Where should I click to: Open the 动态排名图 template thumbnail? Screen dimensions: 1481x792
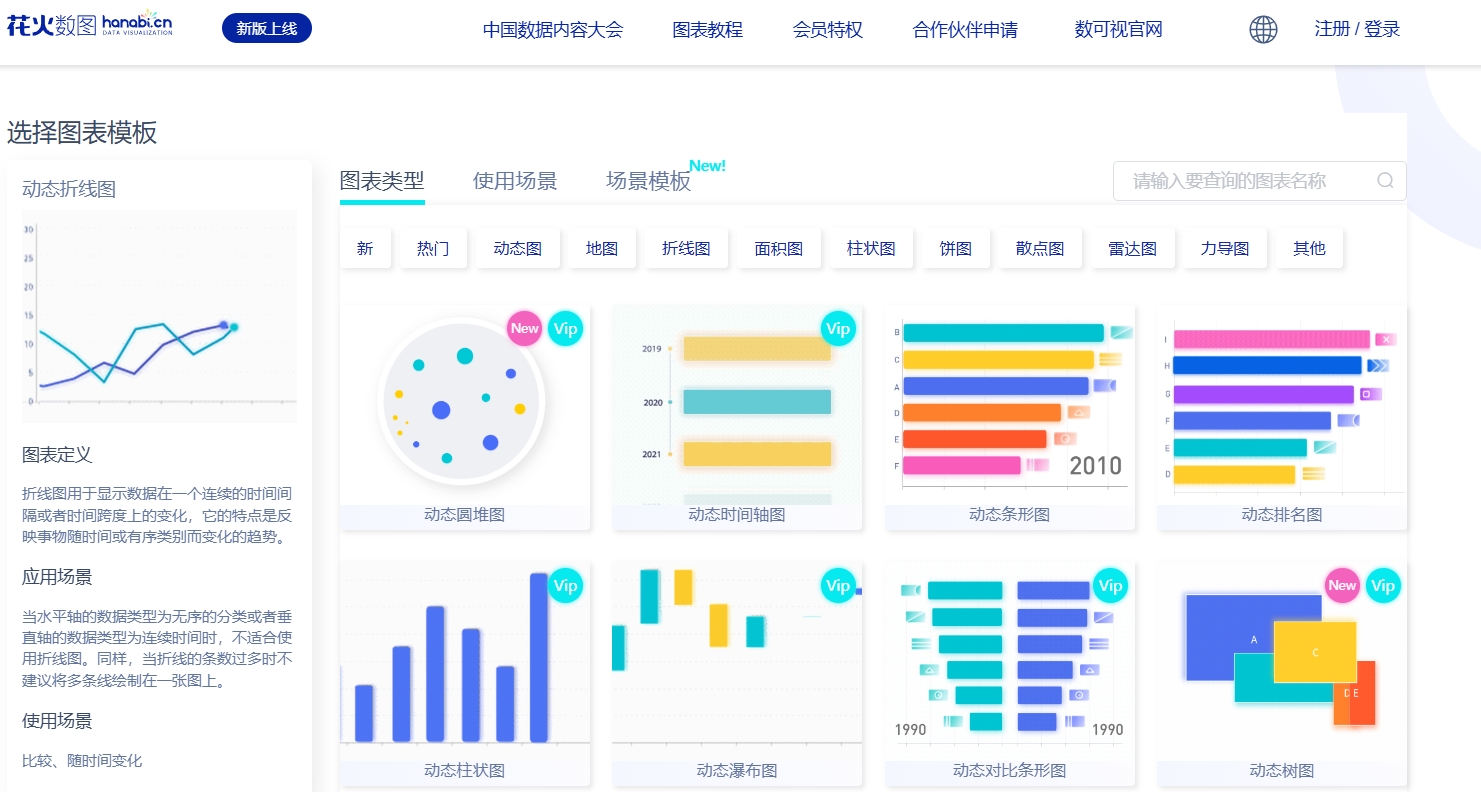pos(1282,405)
